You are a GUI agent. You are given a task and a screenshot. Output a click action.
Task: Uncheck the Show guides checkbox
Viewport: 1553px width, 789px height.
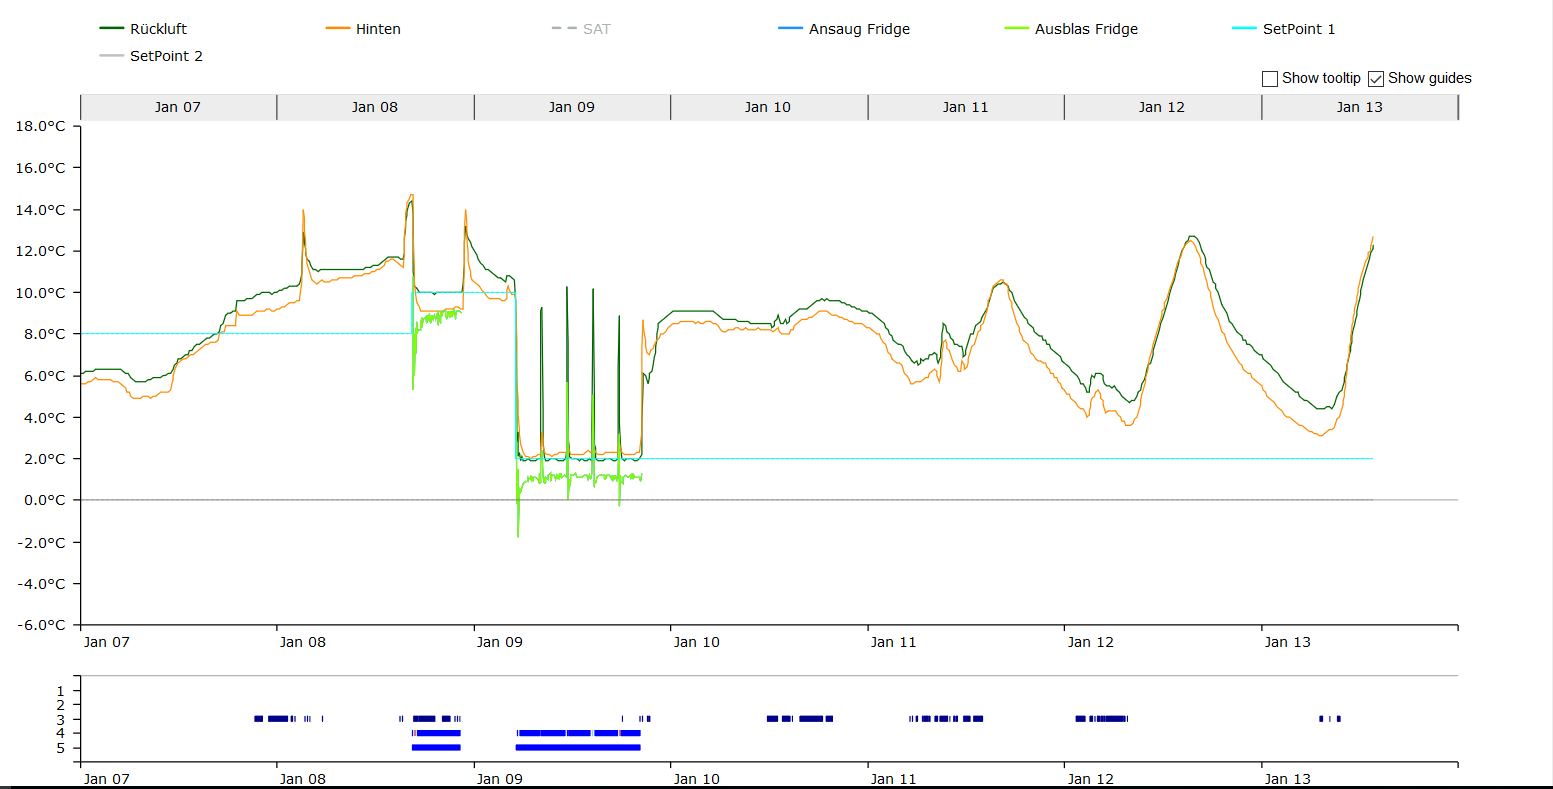coord(1376,78)
